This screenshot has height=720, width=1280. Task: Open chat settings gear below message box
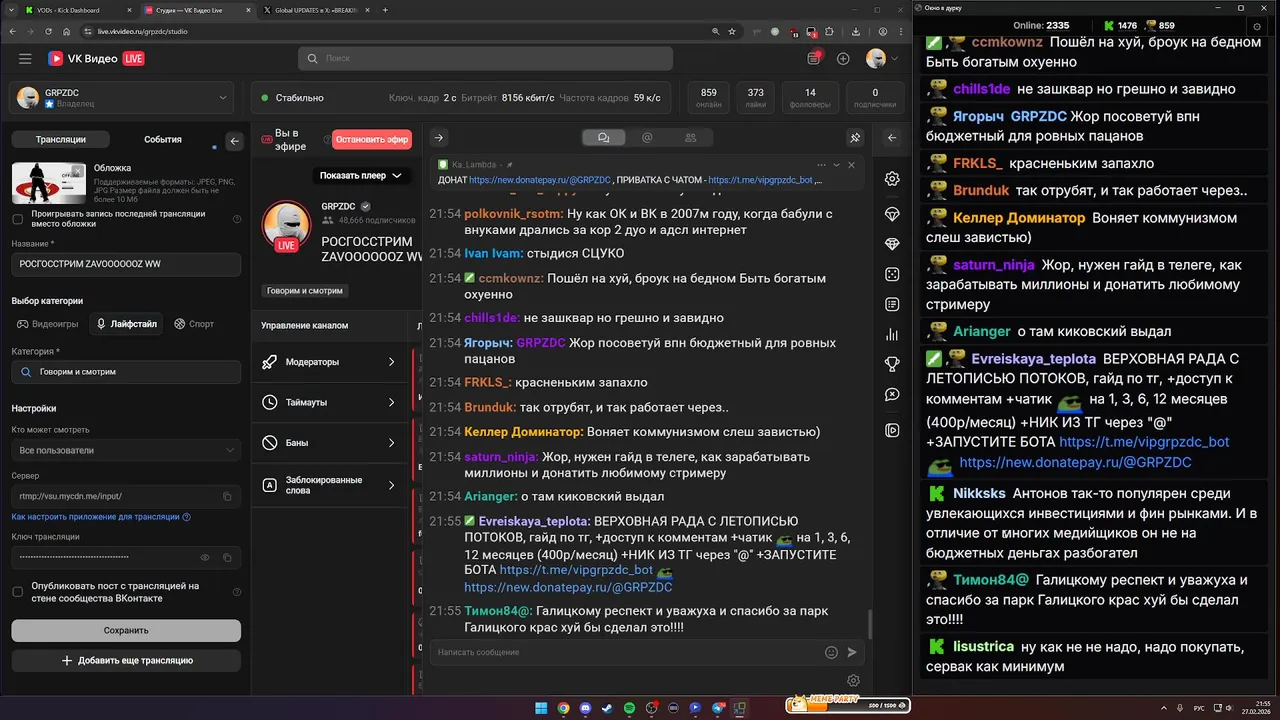pyautogui.click(x=853, y=680)
